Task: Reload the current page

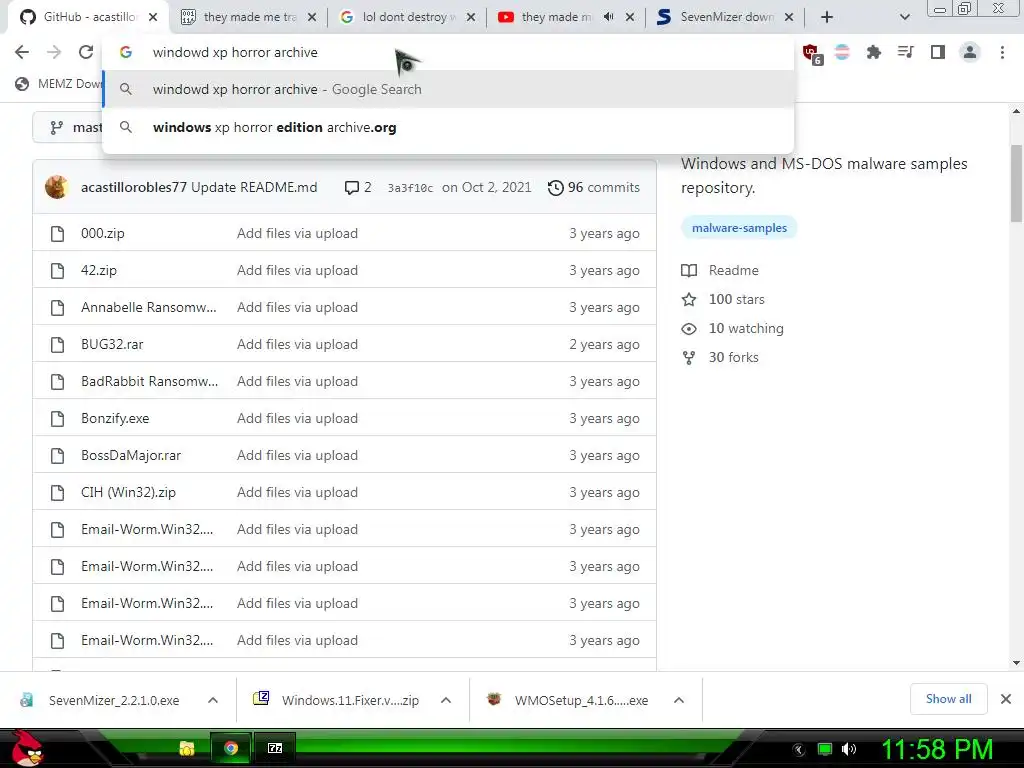Action: coord(86,52)
